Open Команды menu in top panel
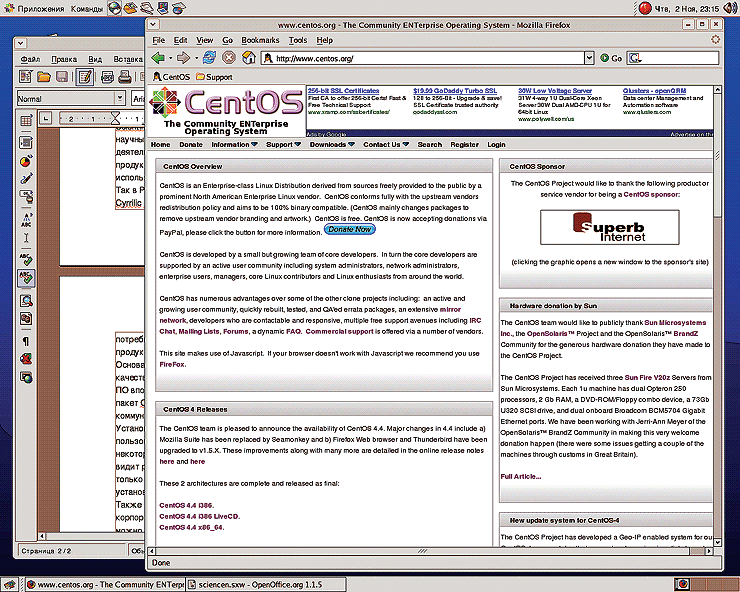Image resolution: width=740 pixels, height=592 pixels. tap(86, 8)
